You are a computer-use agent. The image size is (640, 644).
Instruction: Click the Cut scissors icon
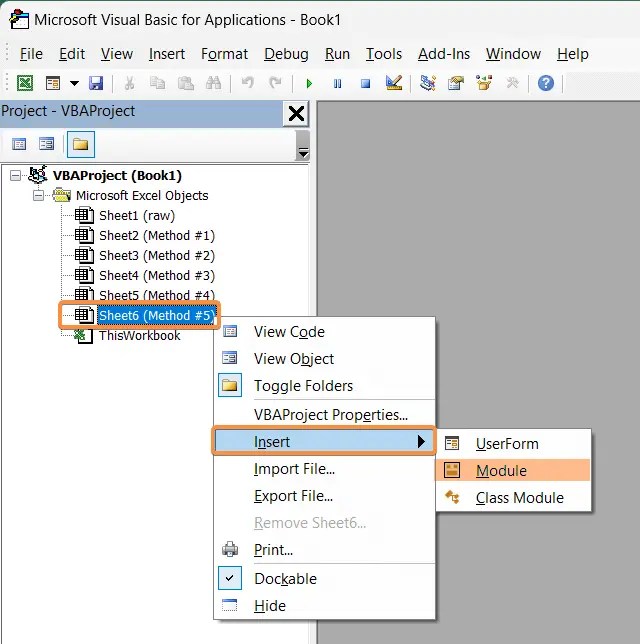pyautogui.click(x=129, y=83)
